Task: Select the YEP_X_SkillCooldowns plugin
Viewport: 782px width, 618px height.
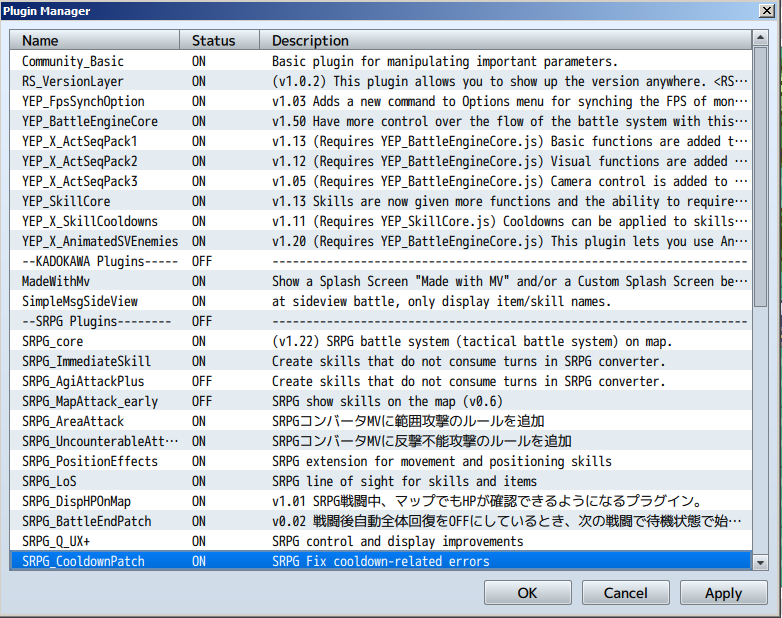Action: (381, 221)
